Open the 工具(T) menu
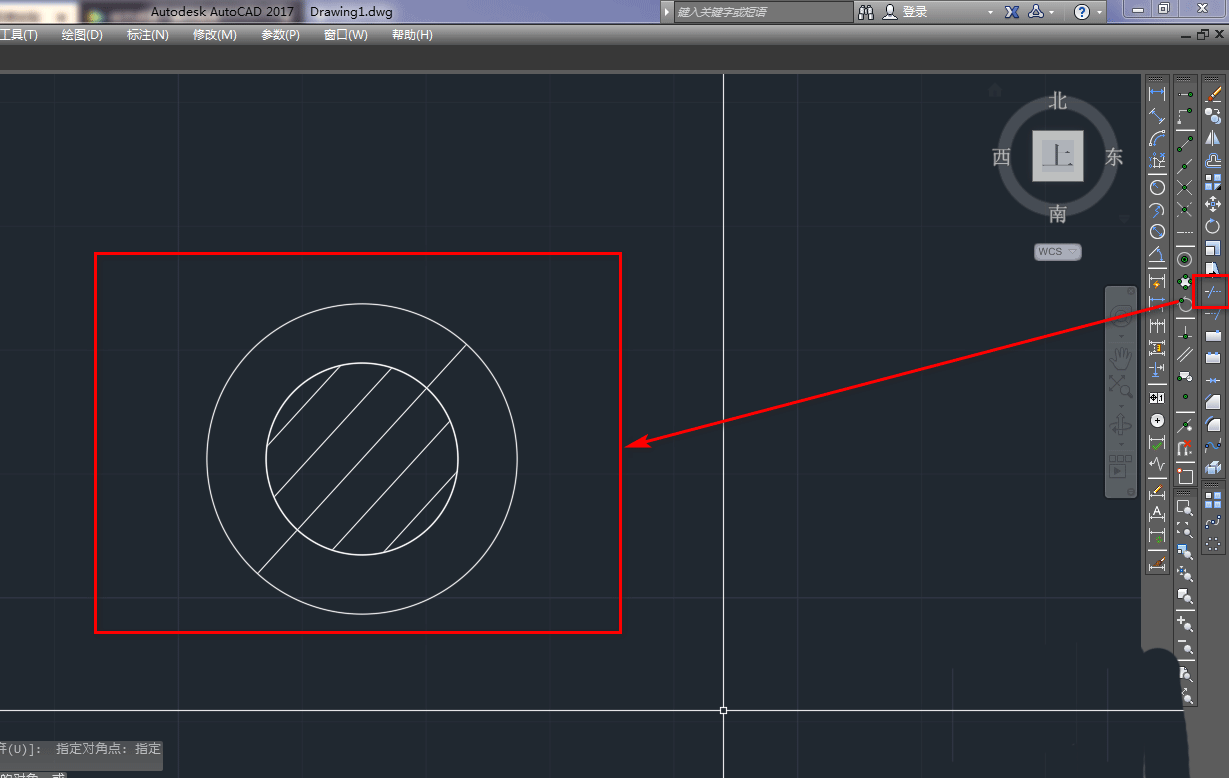 (x=17, y=35)
